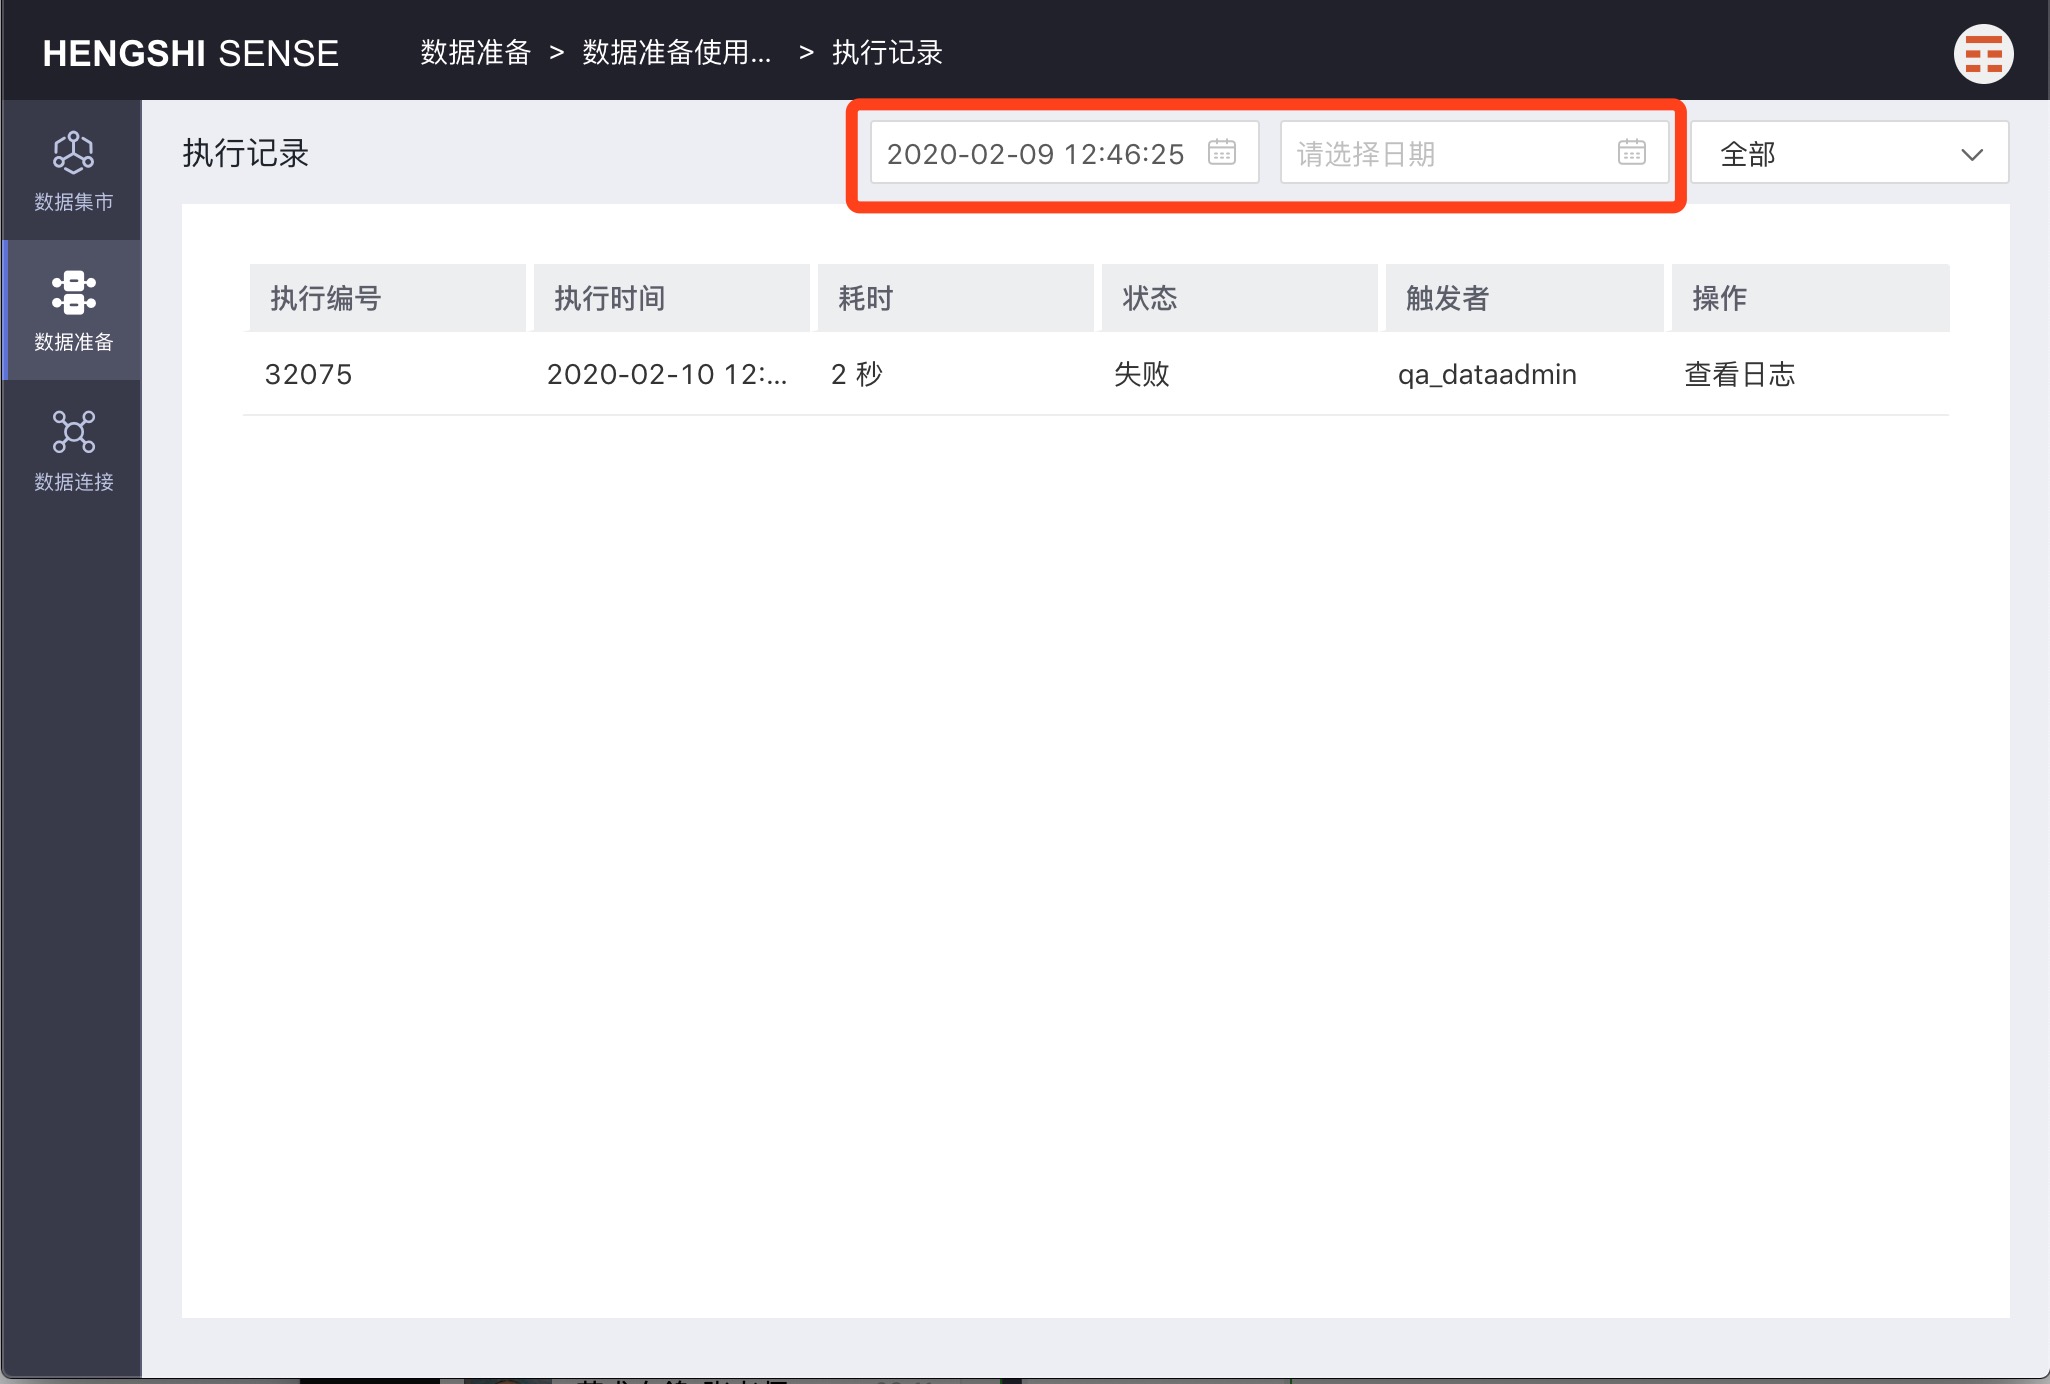Screen dimensions: 2050x1384
Task: Go to 数据准备使用... breadcrumb
Action: [x=677, y=52]
